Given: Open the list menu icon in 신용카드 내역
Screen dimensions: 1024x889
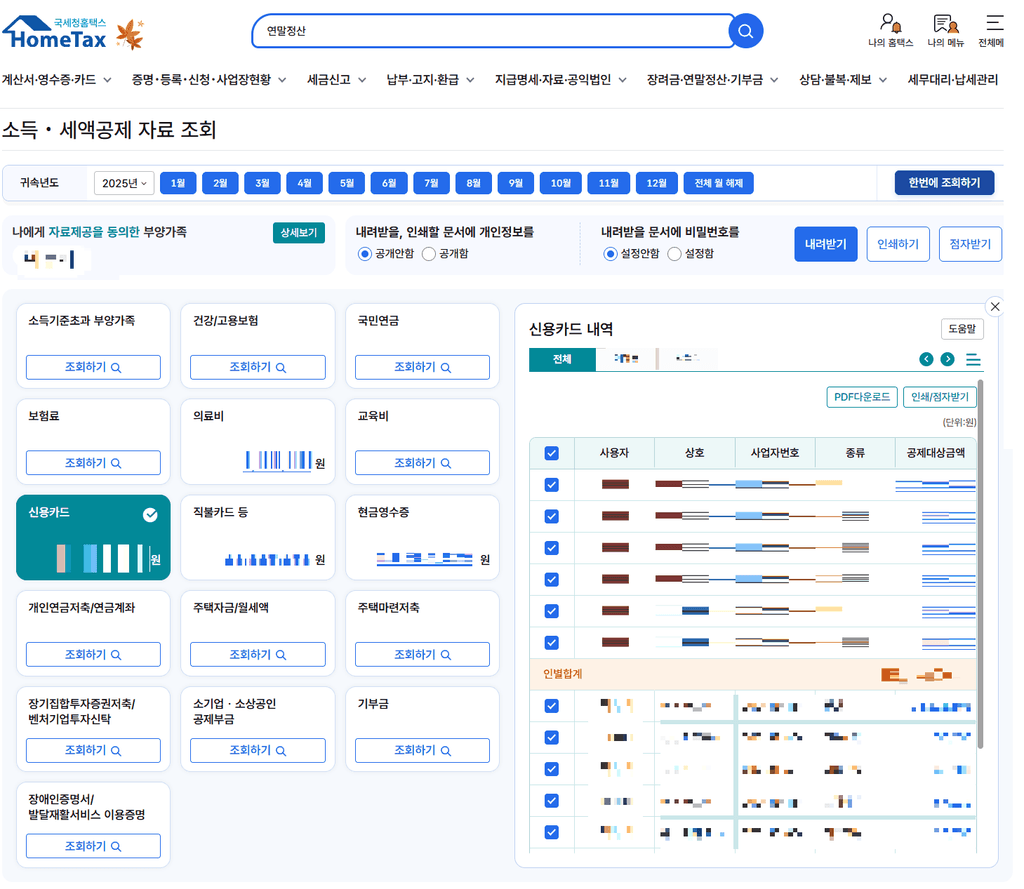Looking at the screenshot, I should point(973,359).
